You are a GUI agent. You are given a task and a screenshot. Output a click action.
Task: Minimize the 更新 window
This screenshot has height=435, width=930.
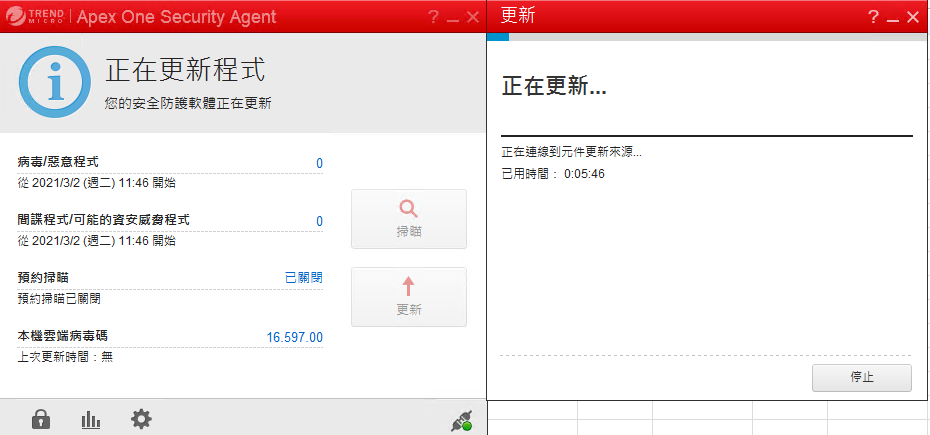[893, 20]
